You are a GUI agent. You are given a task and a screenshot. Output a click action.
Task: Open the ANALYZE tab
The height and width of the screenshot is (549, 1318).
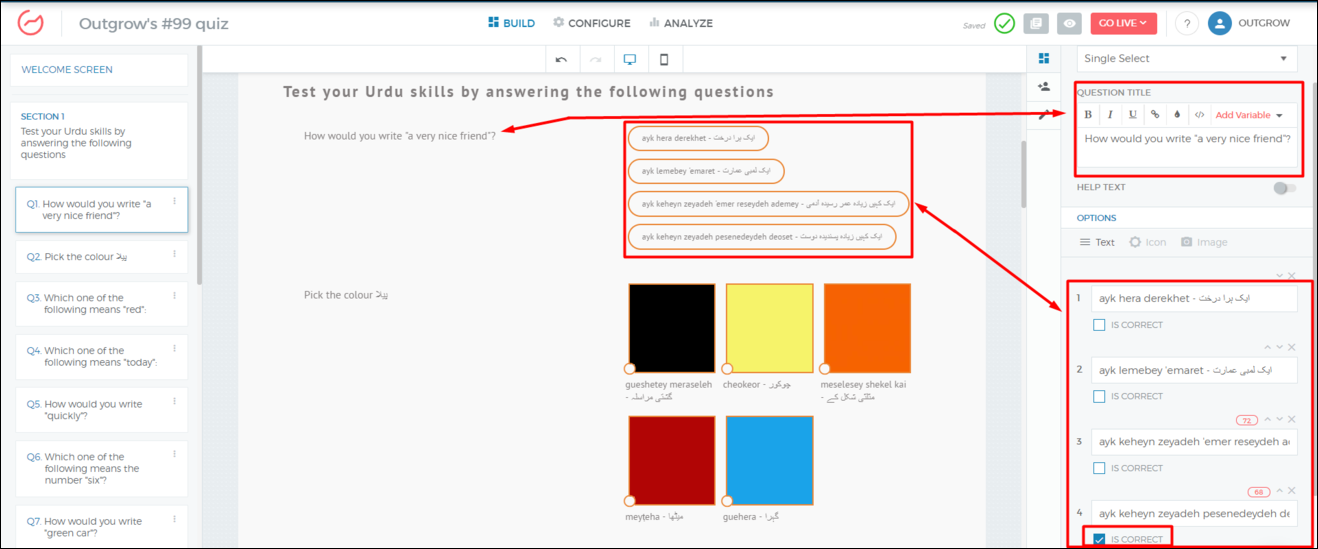coord(681,23)
